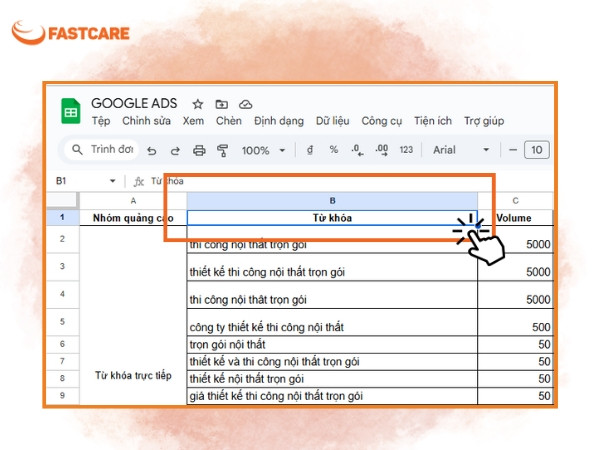Click the select-all corner box
This screenshot has width=600, height=450.
coord(62,201)
